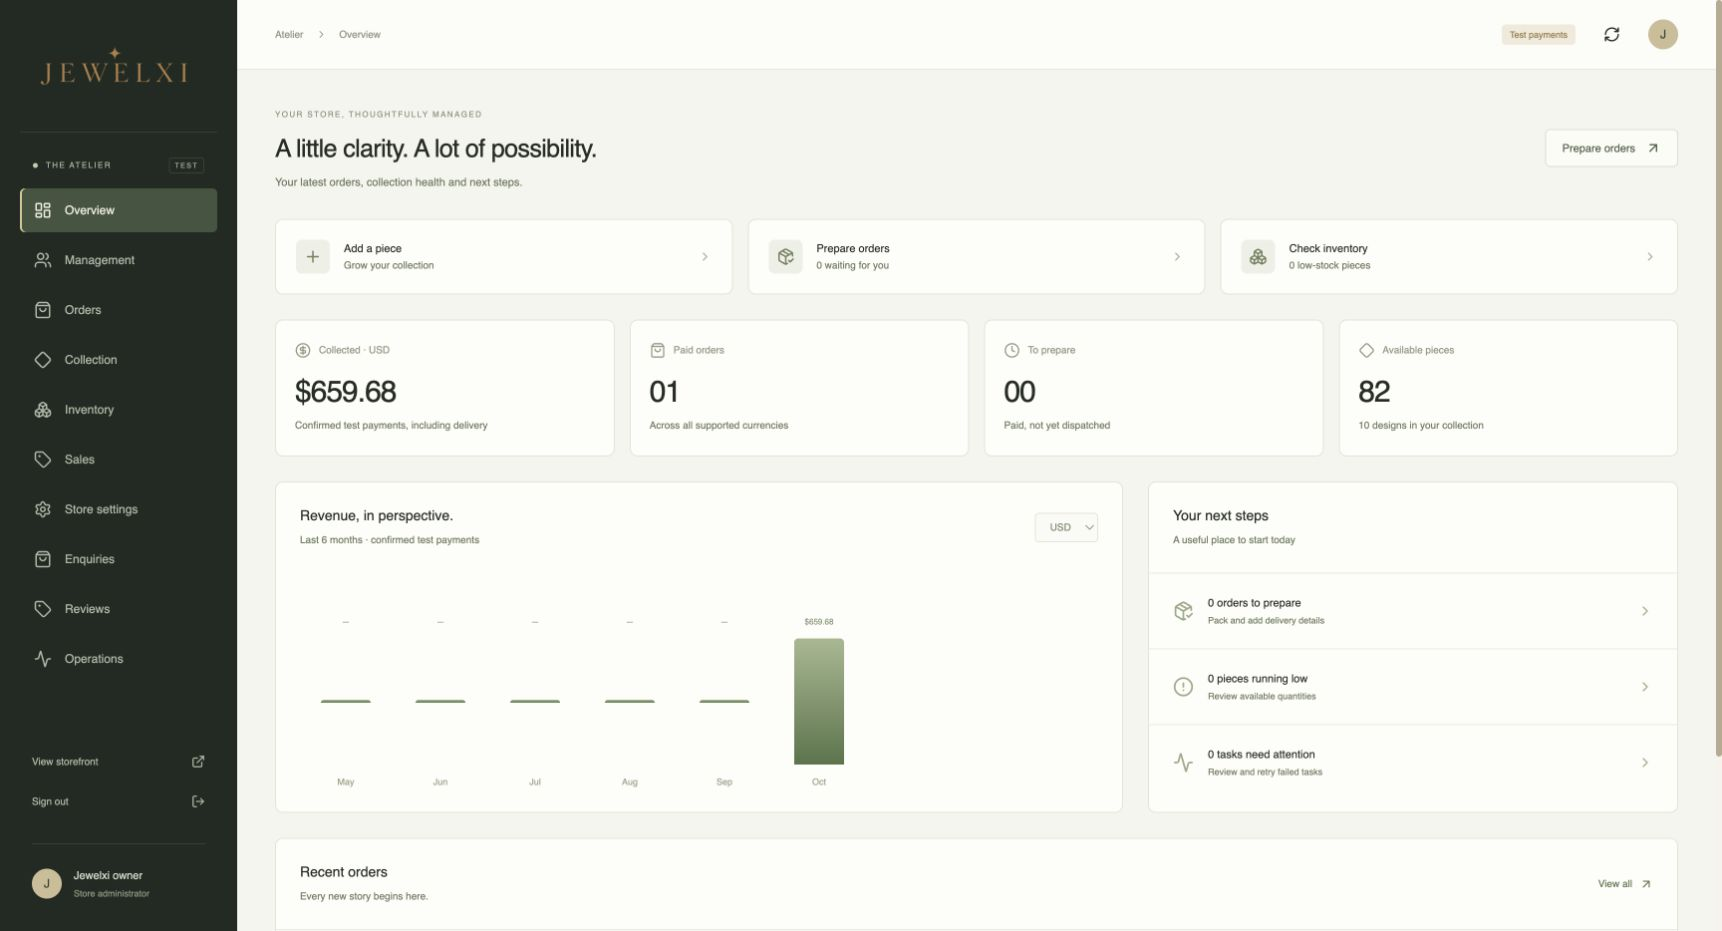Click the Prepare orders button top right
The width and height of the screenshot is (1722, 931).
point(1610,148)
